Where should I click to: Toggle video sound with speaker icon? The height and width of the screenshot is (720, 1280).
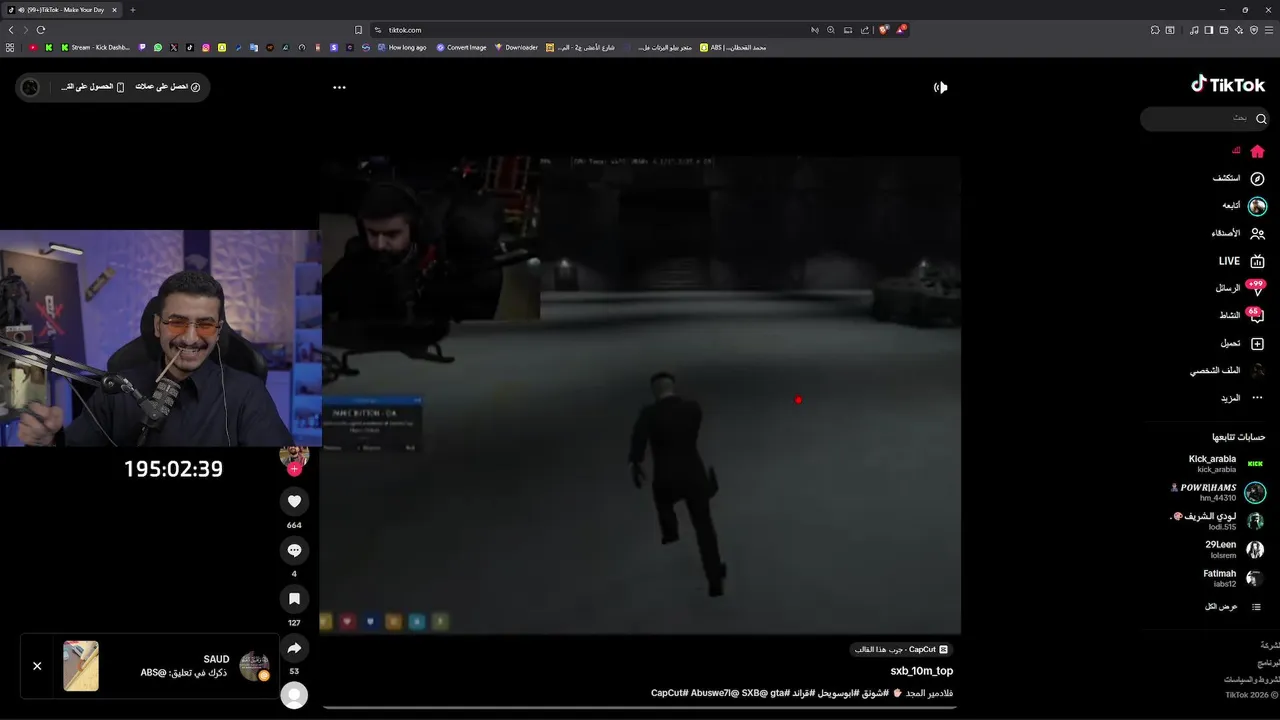(x=940, y=87)
